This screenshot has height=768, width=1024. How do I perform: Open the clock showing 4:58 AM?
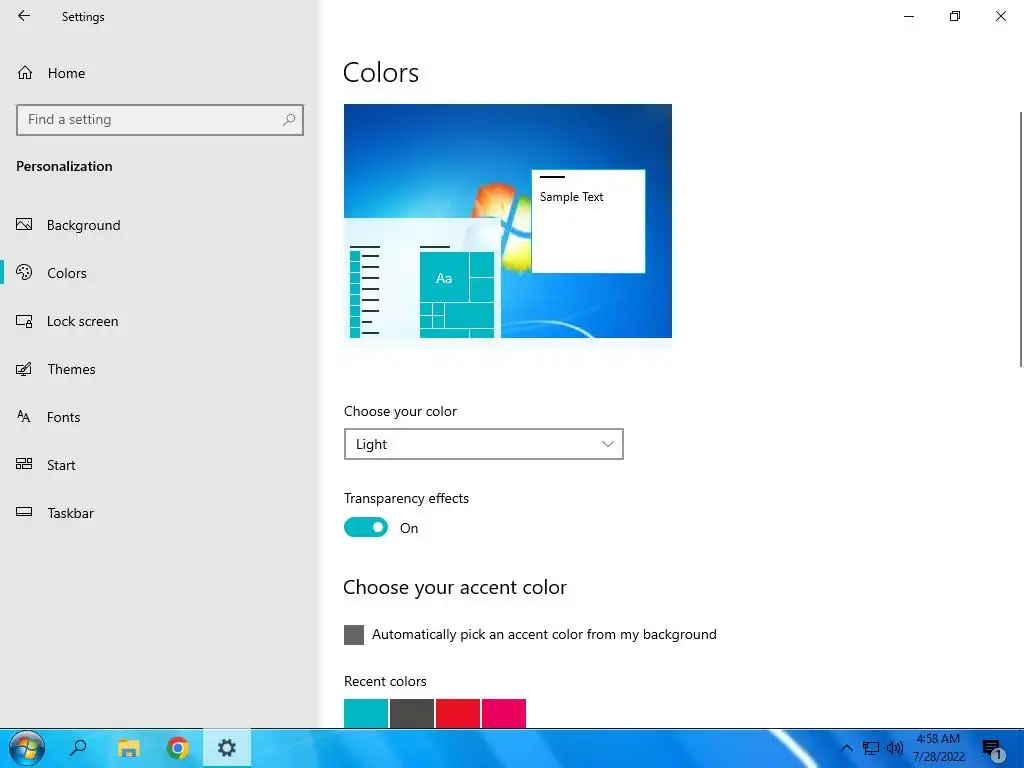click(938, 748)
